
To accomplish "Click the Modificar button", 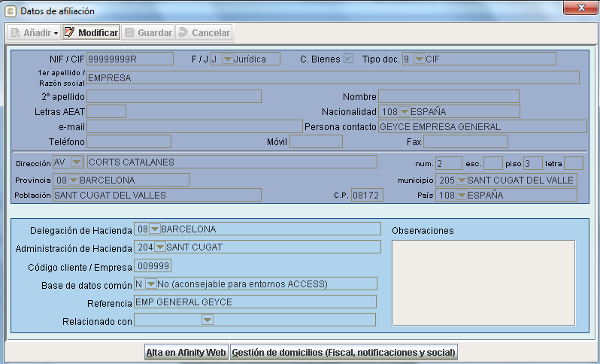I will tap(91, 33).
